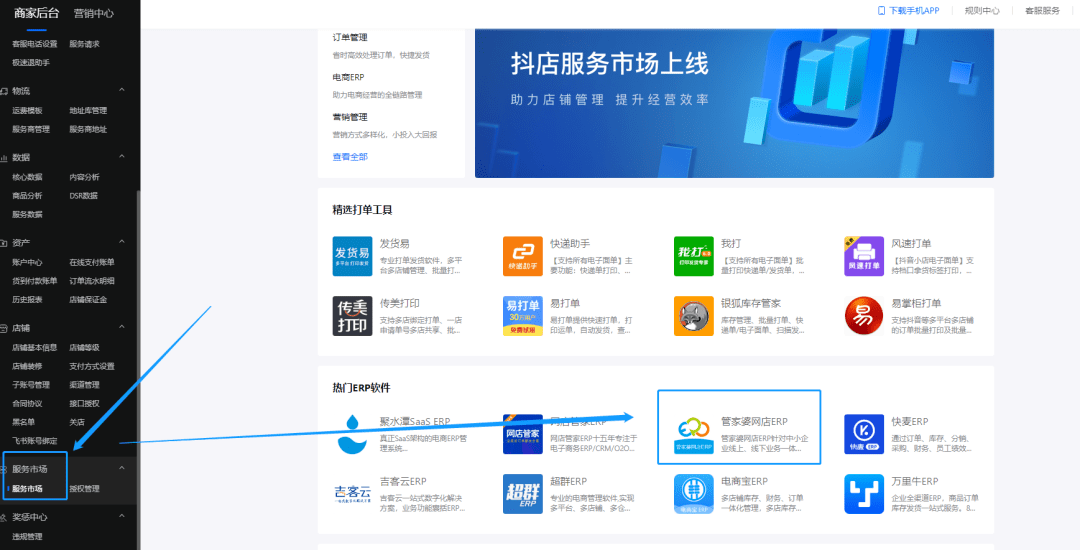The image size is (1080, 550).
Task: Open 地址库管理 in sidebar
Action: (88, 111)
